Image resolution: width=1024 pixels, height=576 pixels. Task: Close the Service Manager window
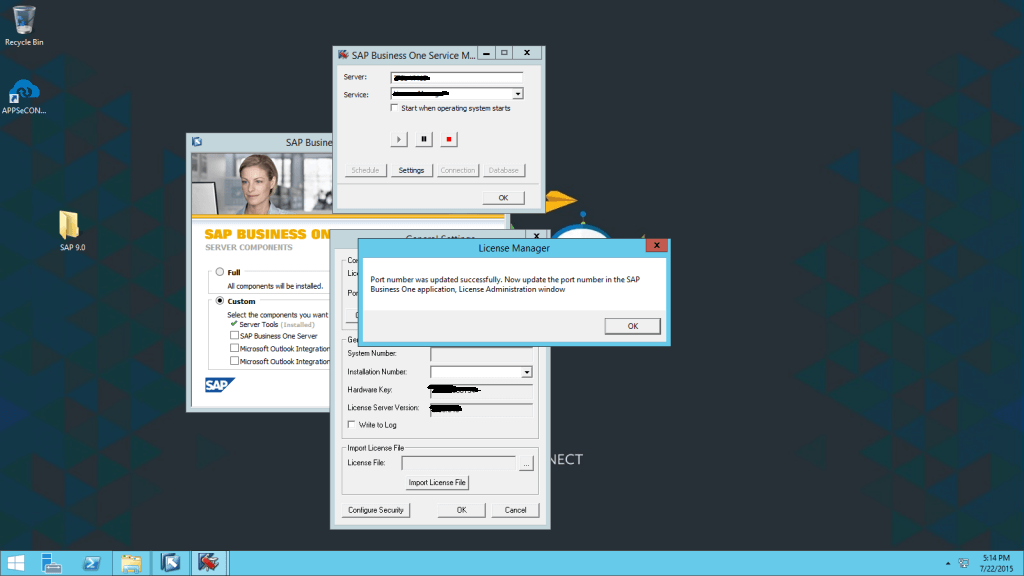(527, 53)
